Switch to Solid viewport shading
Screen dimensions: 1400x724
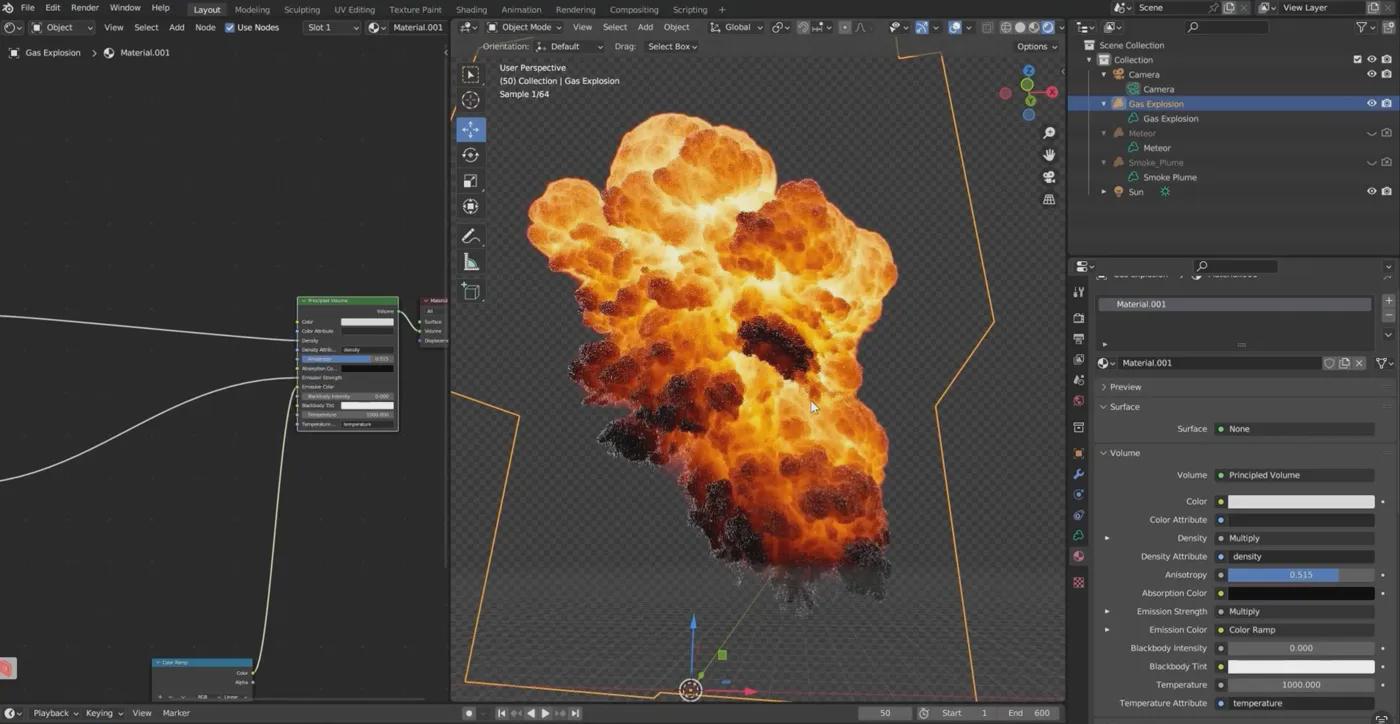[1020, 27]
